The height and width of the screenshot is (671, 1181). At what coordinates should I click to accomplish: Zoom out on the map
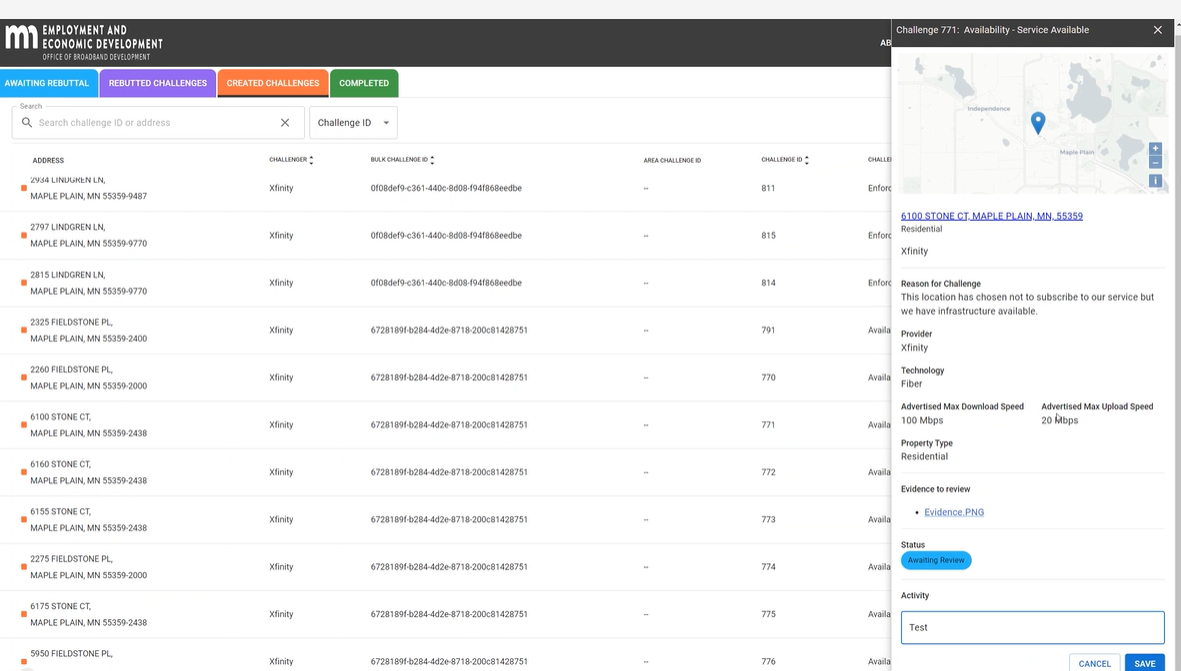point(1155,163)
